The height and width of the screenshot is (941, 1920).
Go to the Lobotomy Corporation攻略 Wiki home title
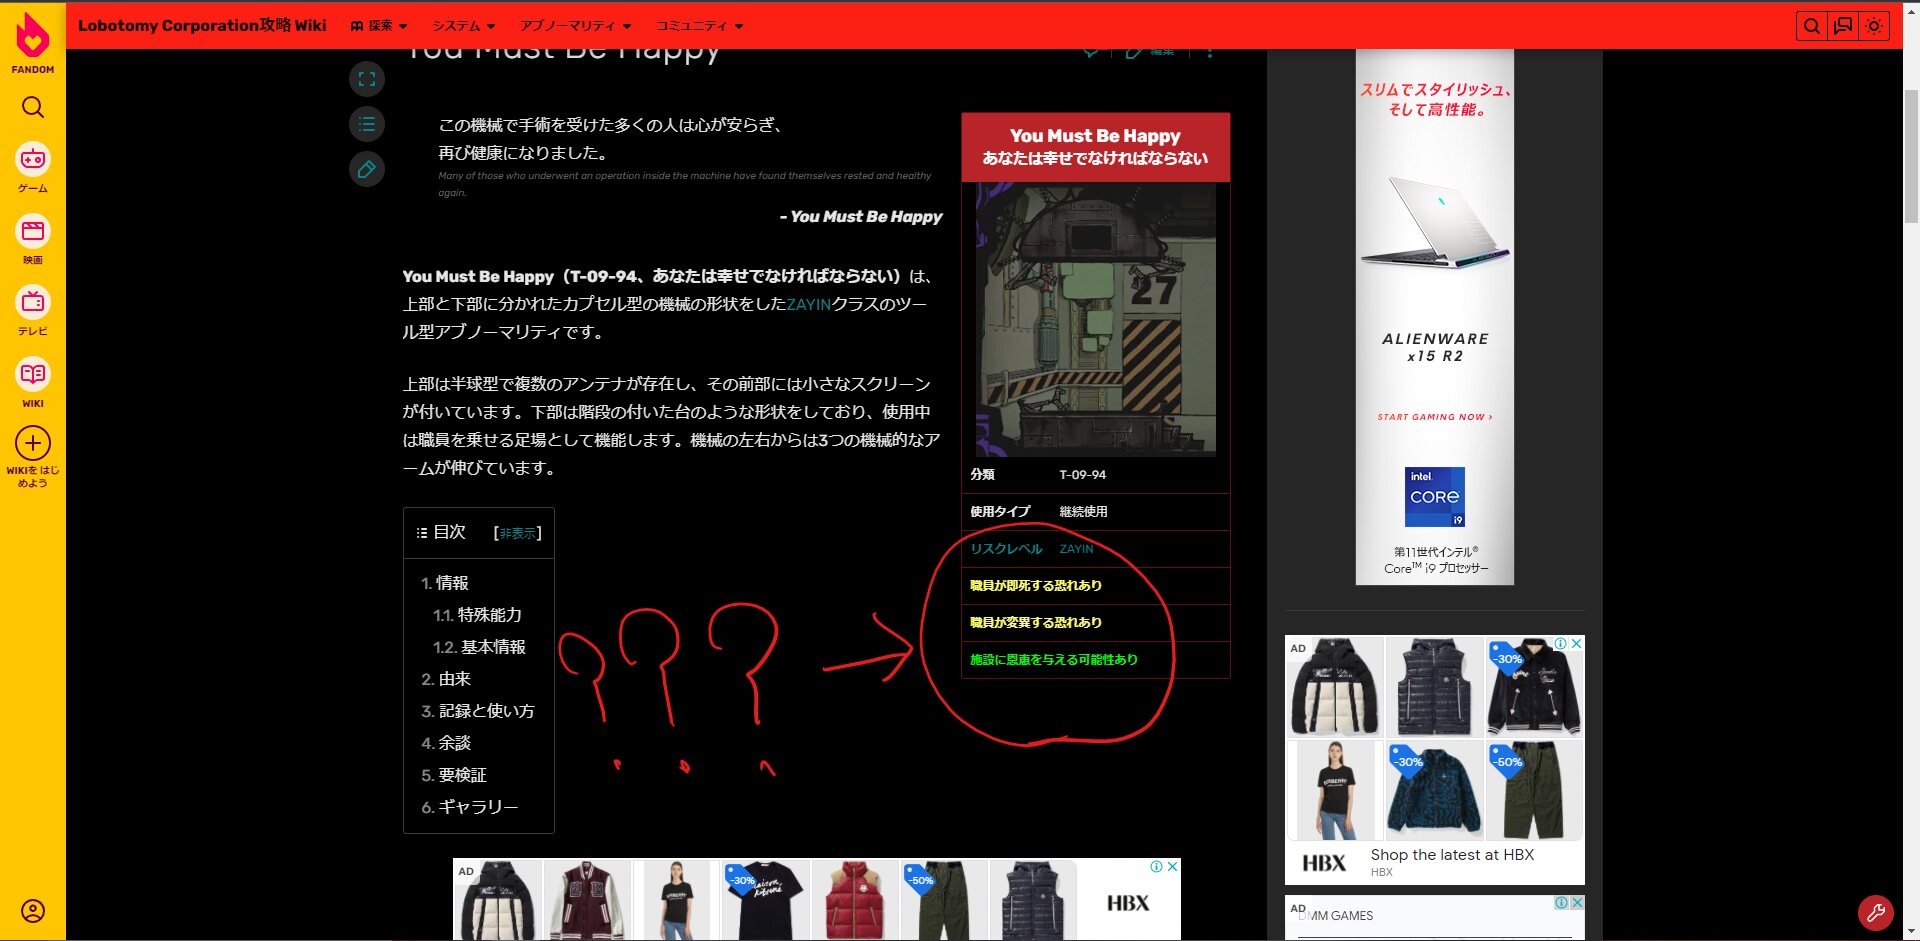pos(202,25)
